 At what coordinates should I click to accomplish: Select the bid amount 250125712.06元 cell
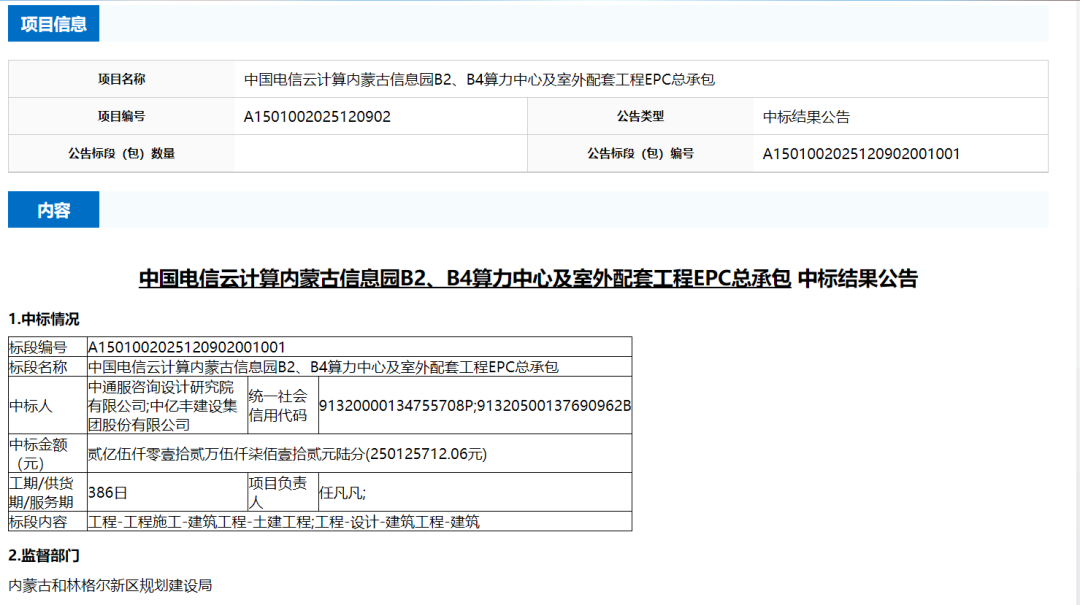360,453
